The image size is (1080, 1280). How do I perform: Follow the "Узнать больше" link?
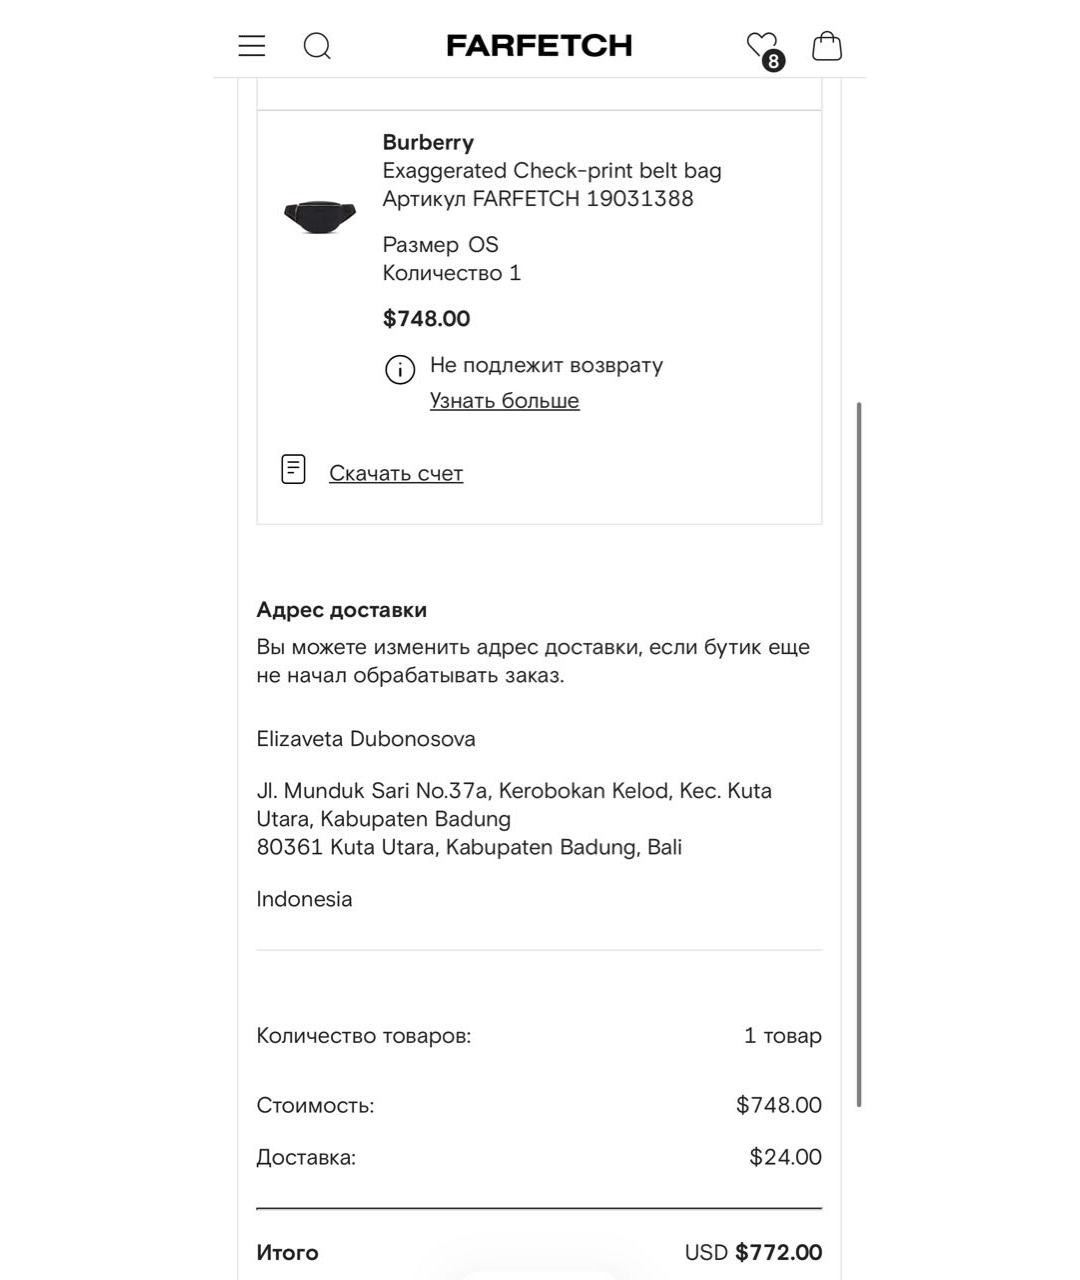[x=504, y=401]
